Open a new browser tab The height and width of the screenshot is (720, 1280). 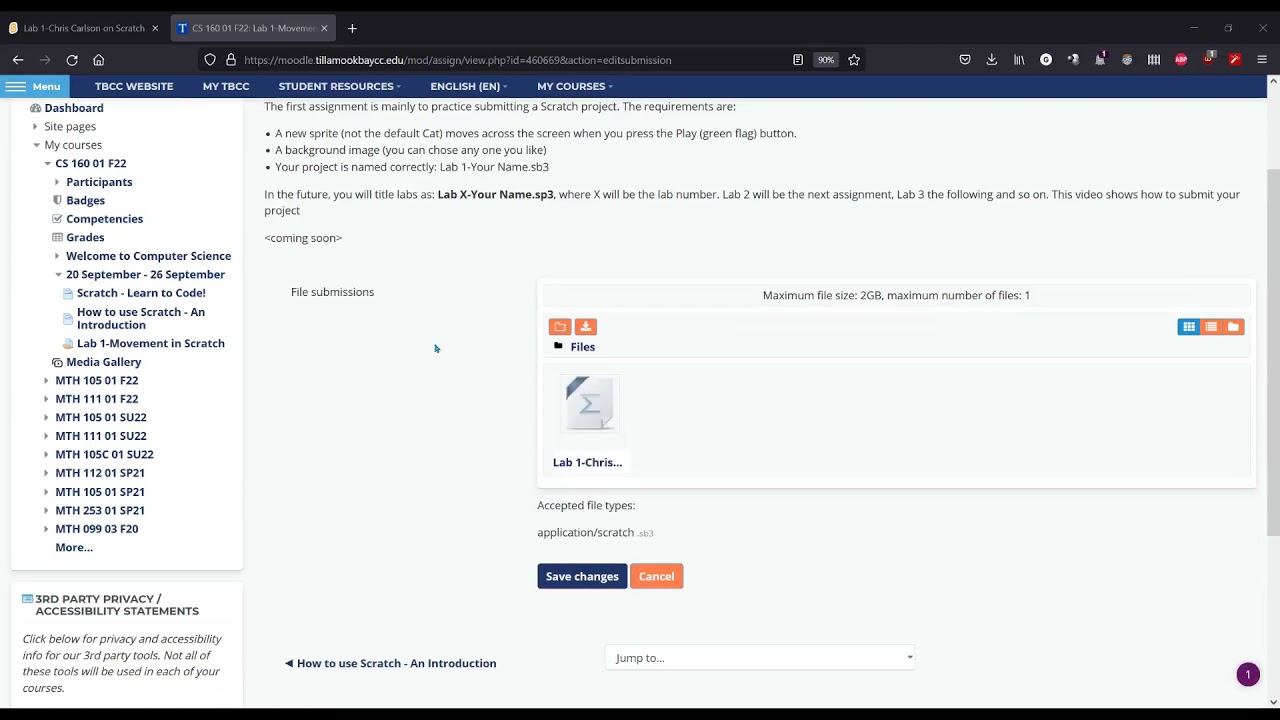352,28
